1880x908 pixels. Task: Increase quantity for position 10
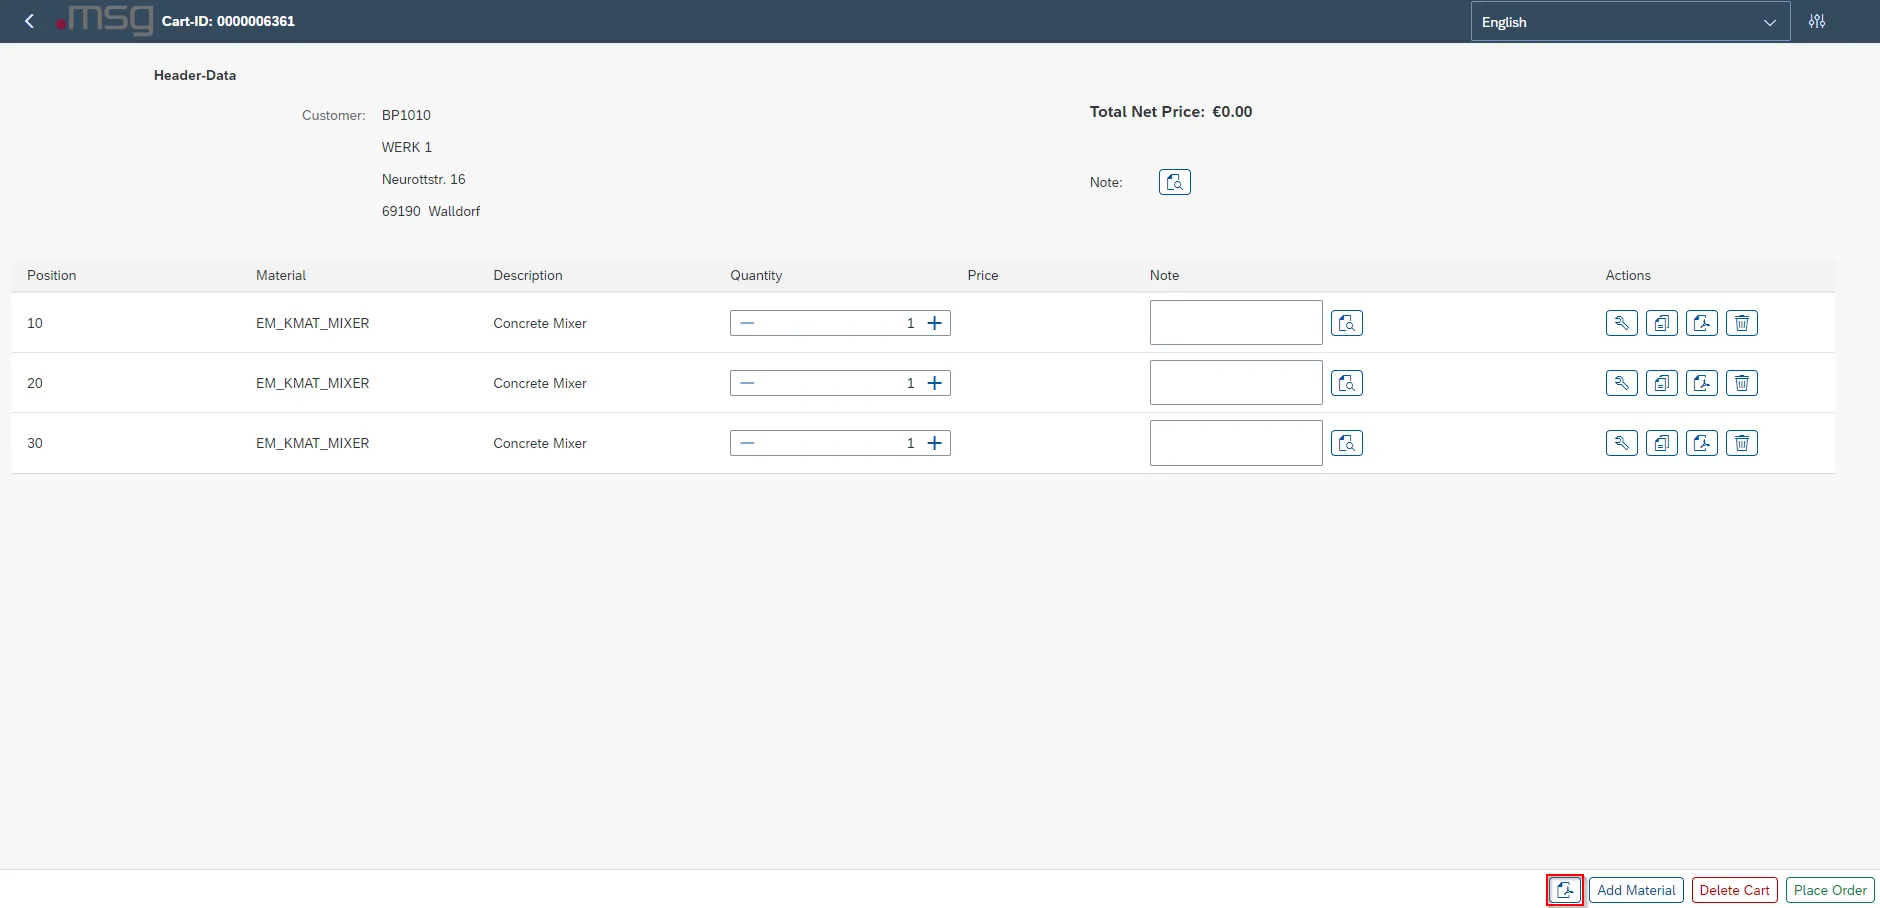point(934,323)
